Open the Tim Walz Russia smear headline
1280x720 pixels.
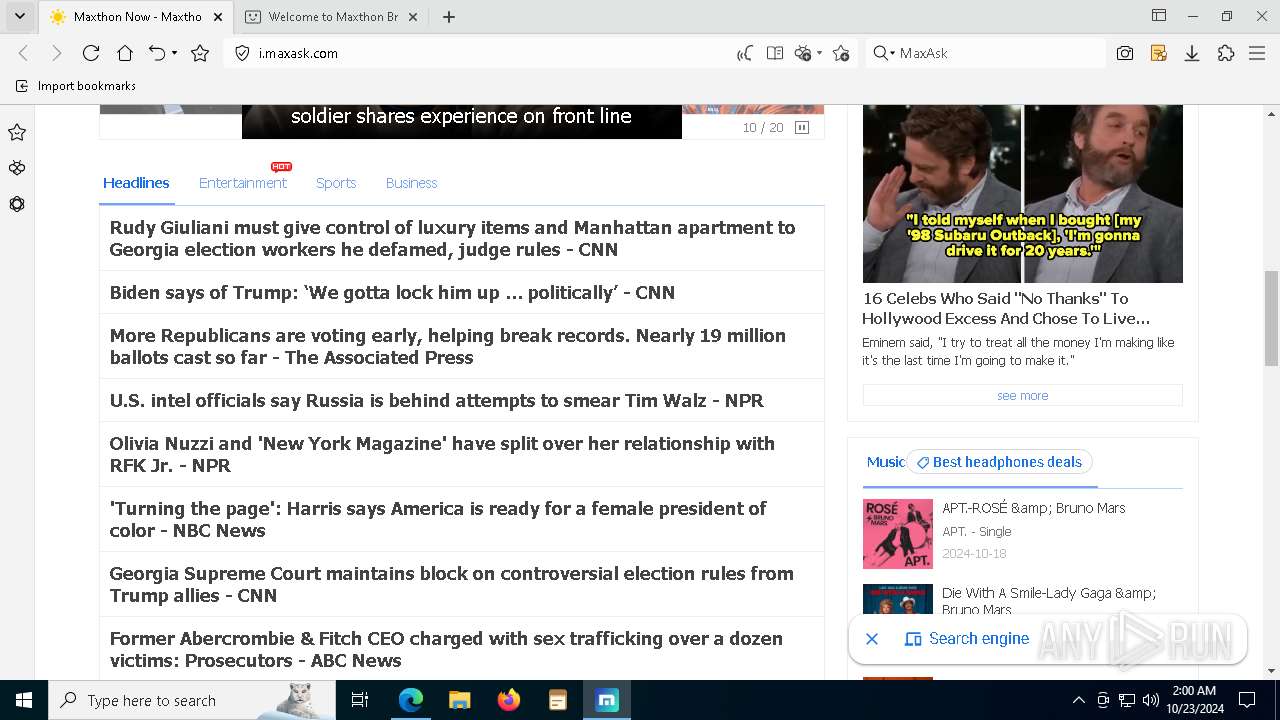point(436,400)
